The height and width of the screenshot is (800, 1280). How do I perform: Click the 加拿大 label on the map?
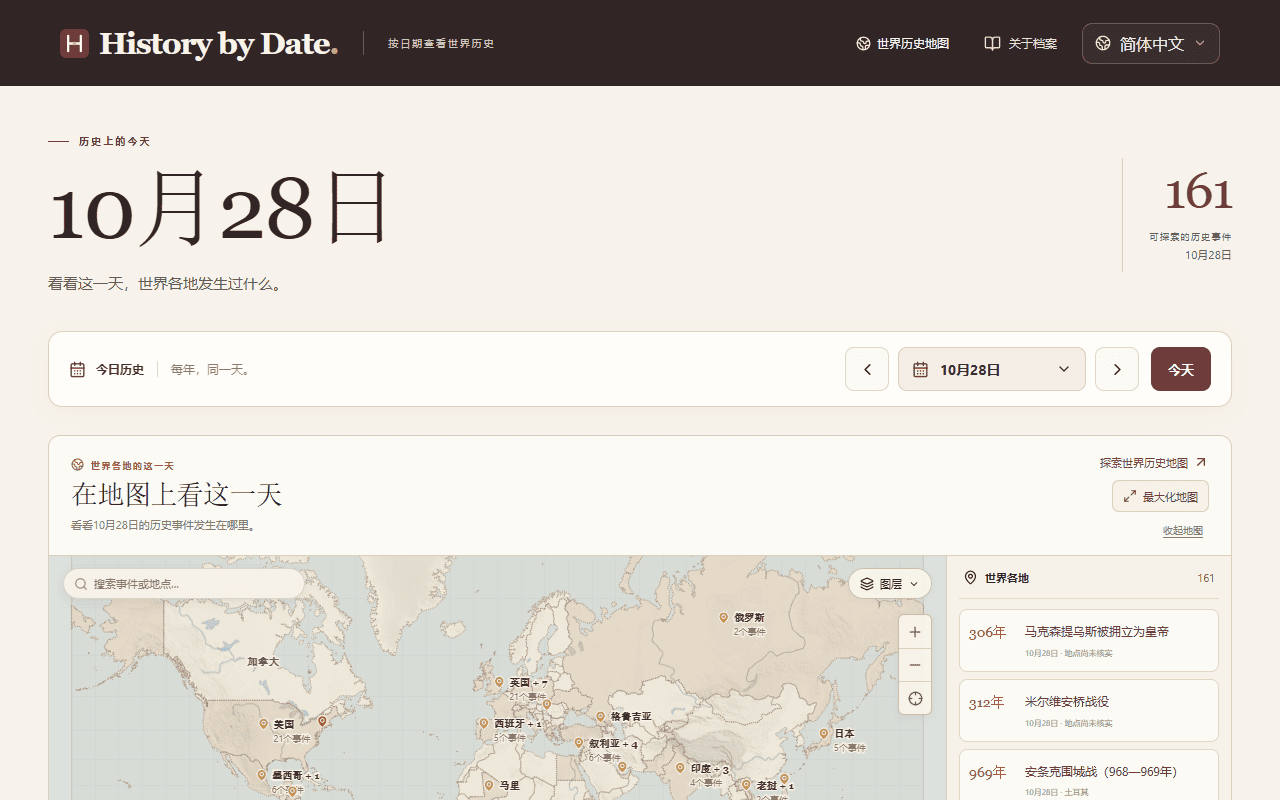click(263, 661)
